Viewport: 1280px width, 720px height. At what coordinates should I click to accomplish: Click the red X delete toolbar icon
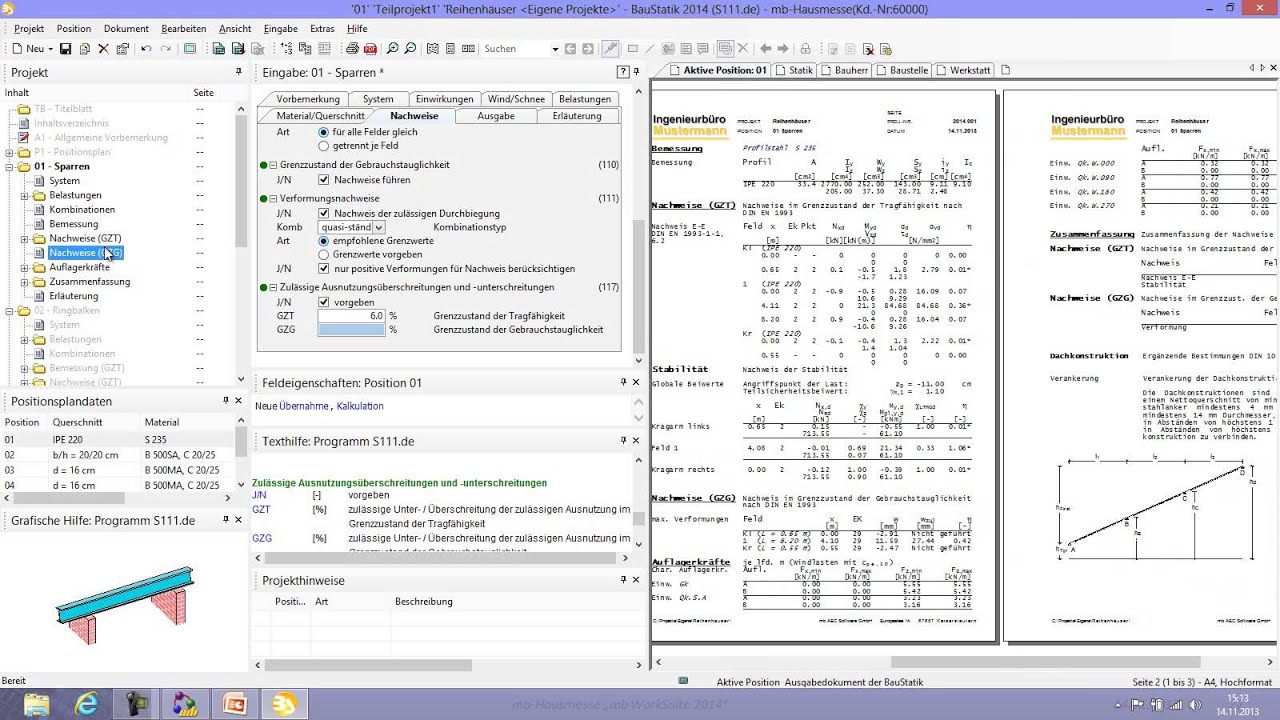(103, 49)
